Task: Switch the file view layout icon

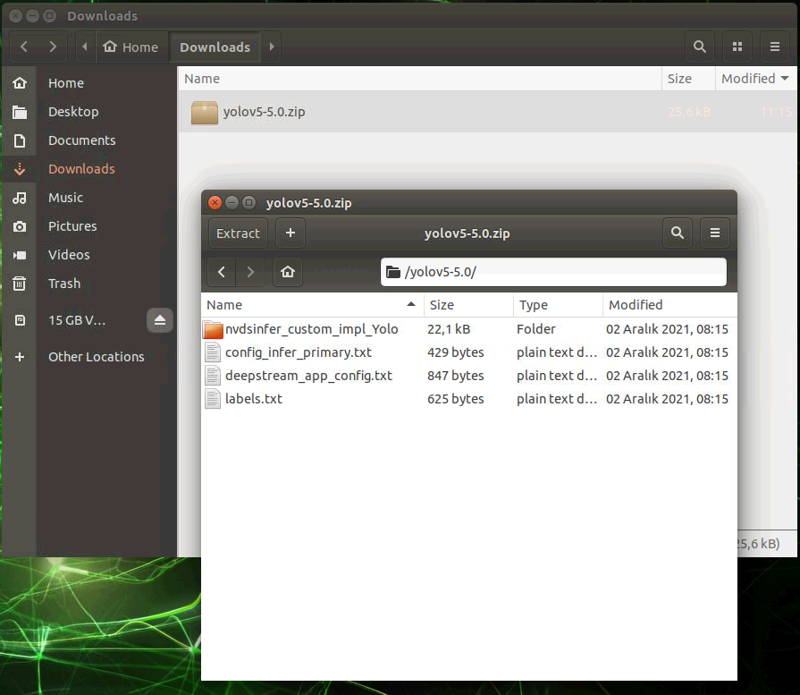Action: pyautogui.click(x=737, y=46)
